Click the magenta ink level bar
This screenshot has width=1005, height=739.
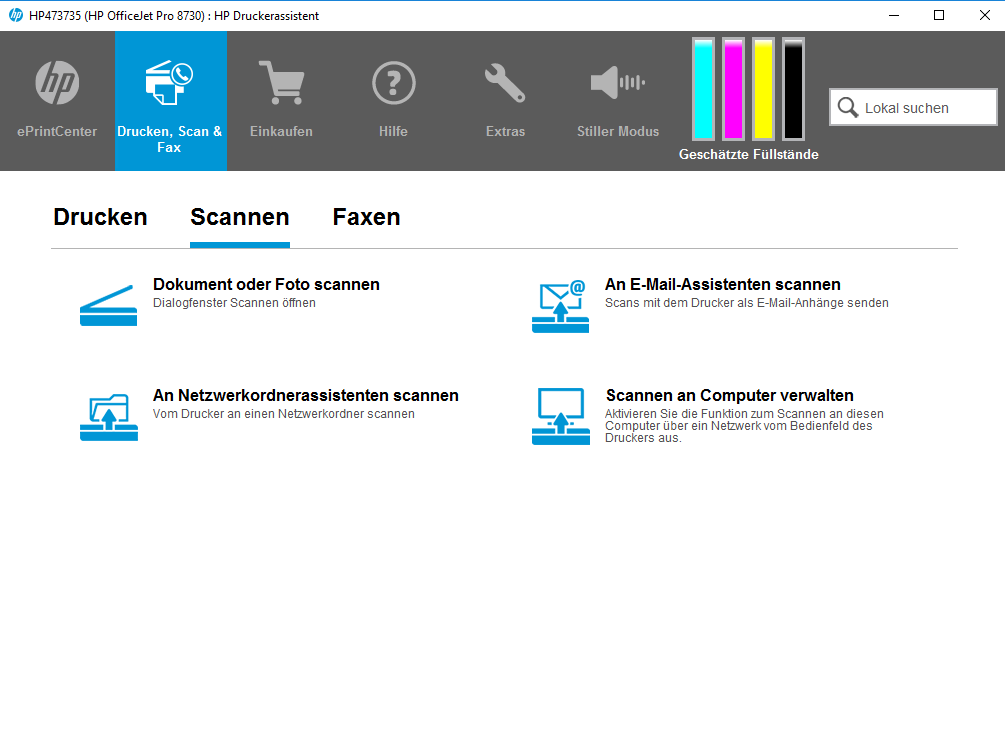pyautogui.click(x=733, y=88)
